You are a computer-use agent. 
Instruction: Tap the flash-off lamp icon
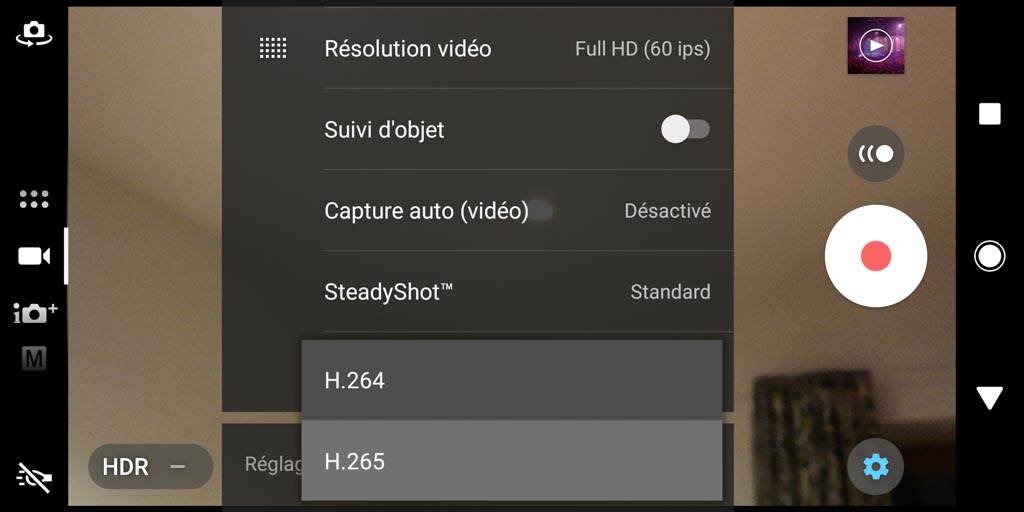point(34,477)
